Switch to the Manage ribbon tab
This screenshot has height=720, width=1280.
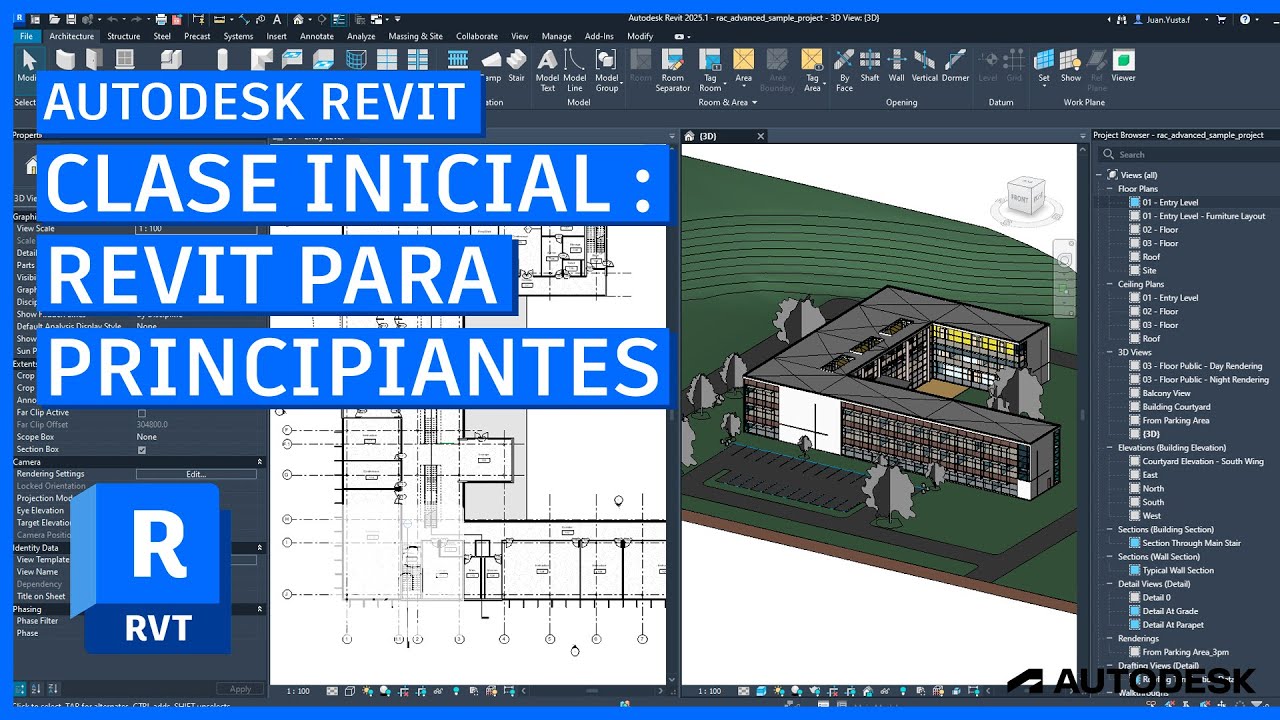point(556,36)
